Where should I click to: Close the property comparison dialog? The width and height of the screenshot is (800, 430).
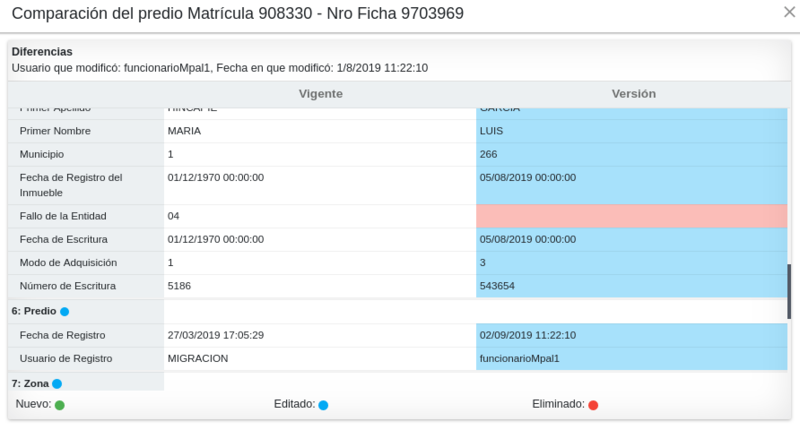coord(788,13)
